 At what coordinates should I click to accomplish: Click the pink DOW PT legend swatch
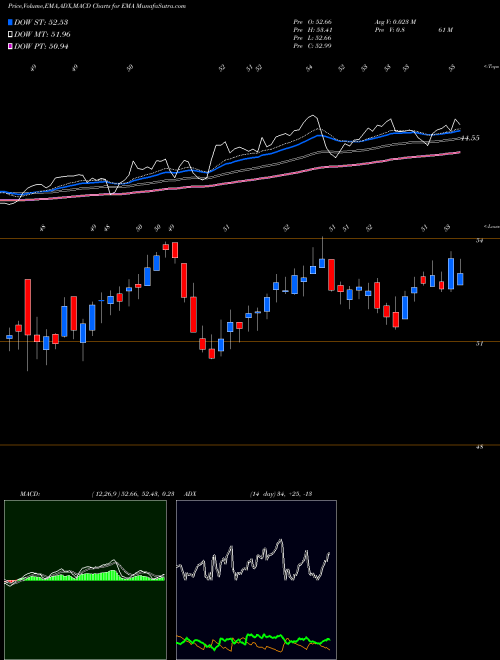pos(10,46)
